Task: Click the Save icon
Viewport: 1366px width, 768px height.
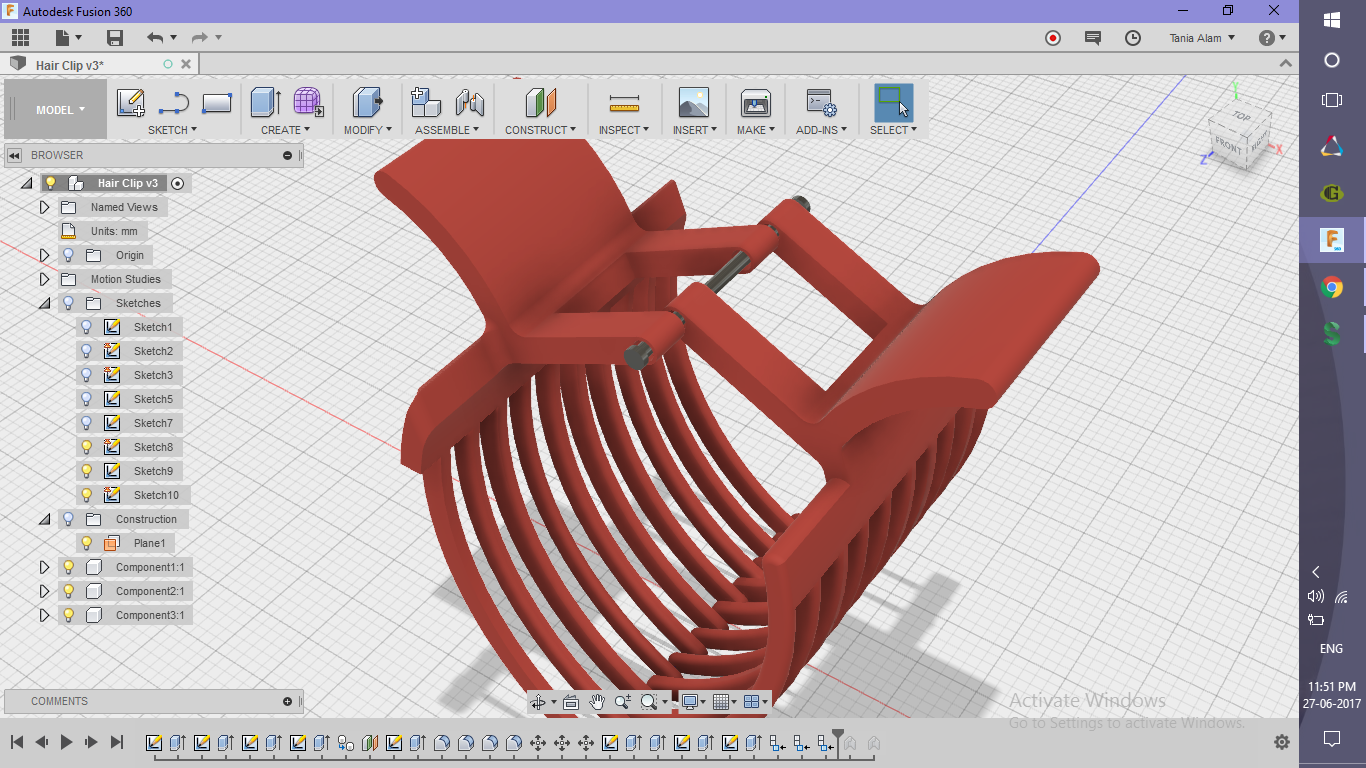Action: coord(115,38)
